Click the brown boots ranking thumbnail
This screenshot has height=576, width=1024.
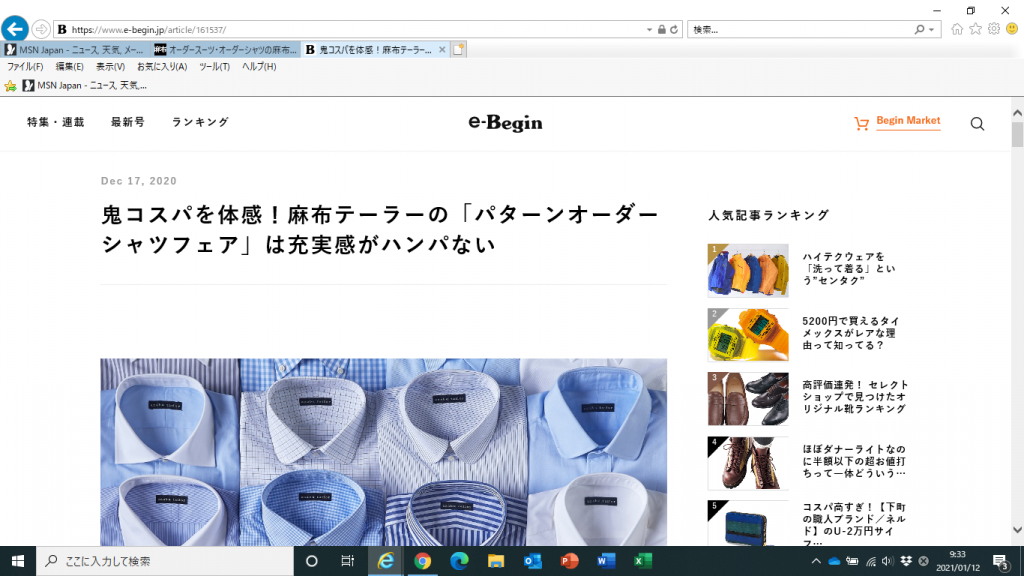748,463
